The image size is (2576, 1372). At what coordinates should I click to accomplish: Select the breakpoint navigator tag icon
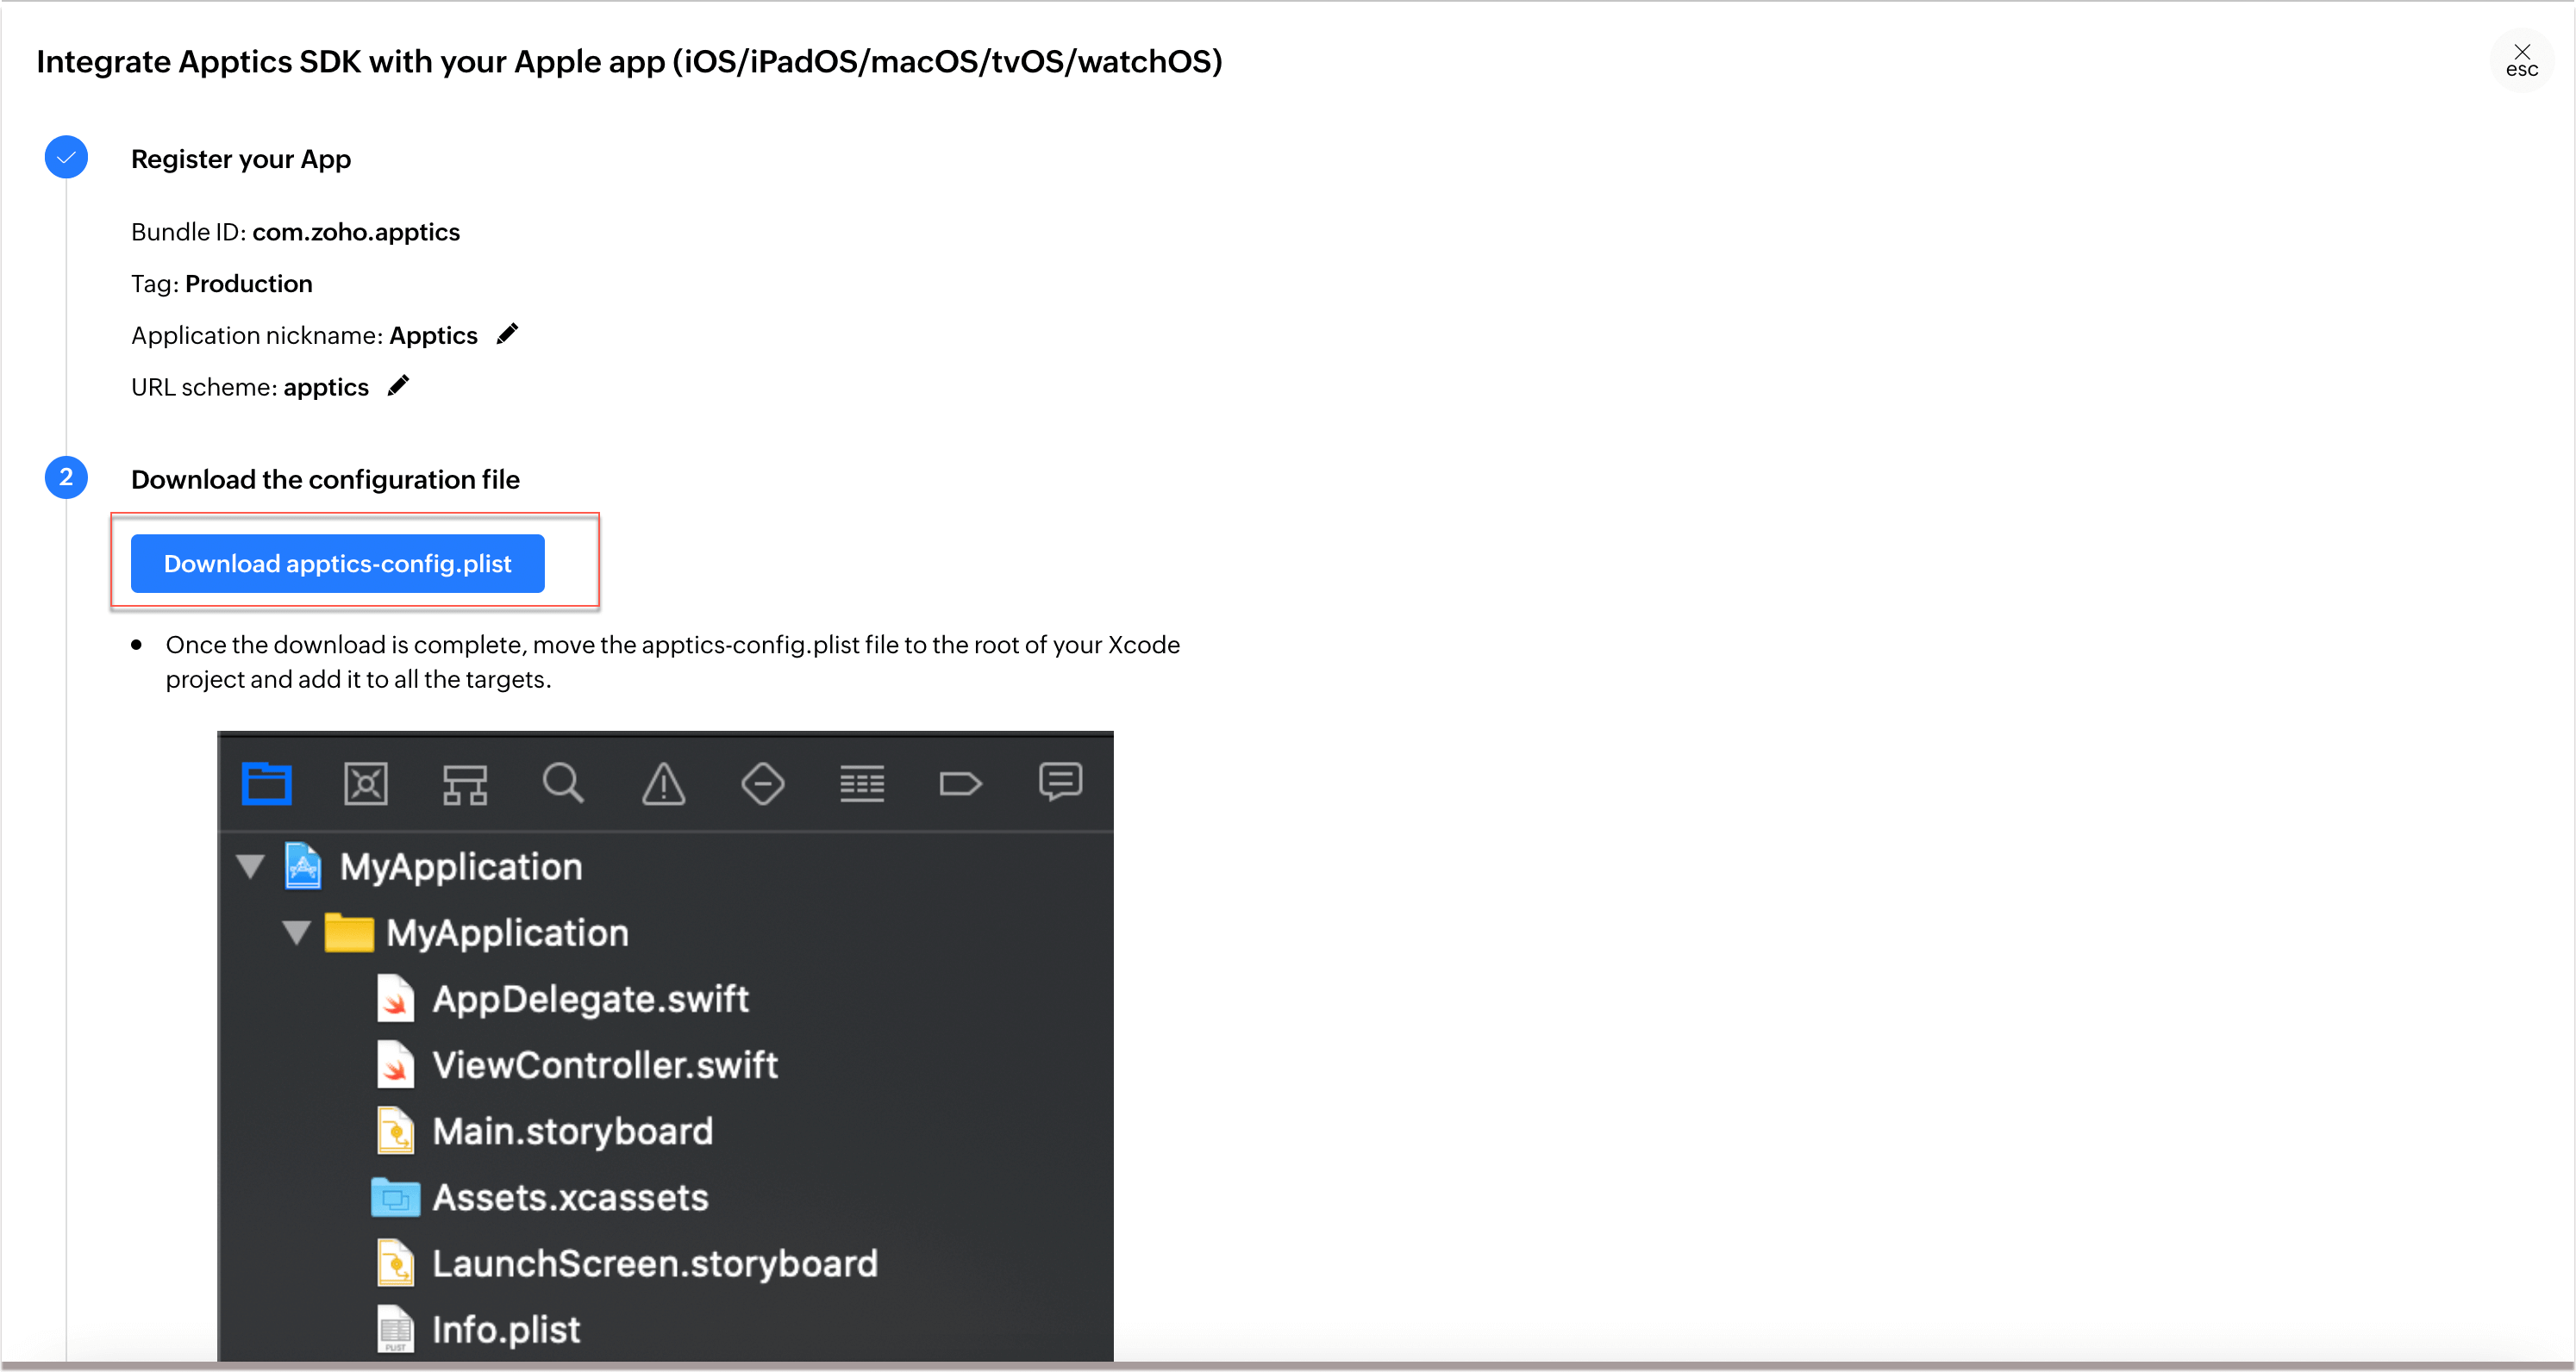coord(960,784)
